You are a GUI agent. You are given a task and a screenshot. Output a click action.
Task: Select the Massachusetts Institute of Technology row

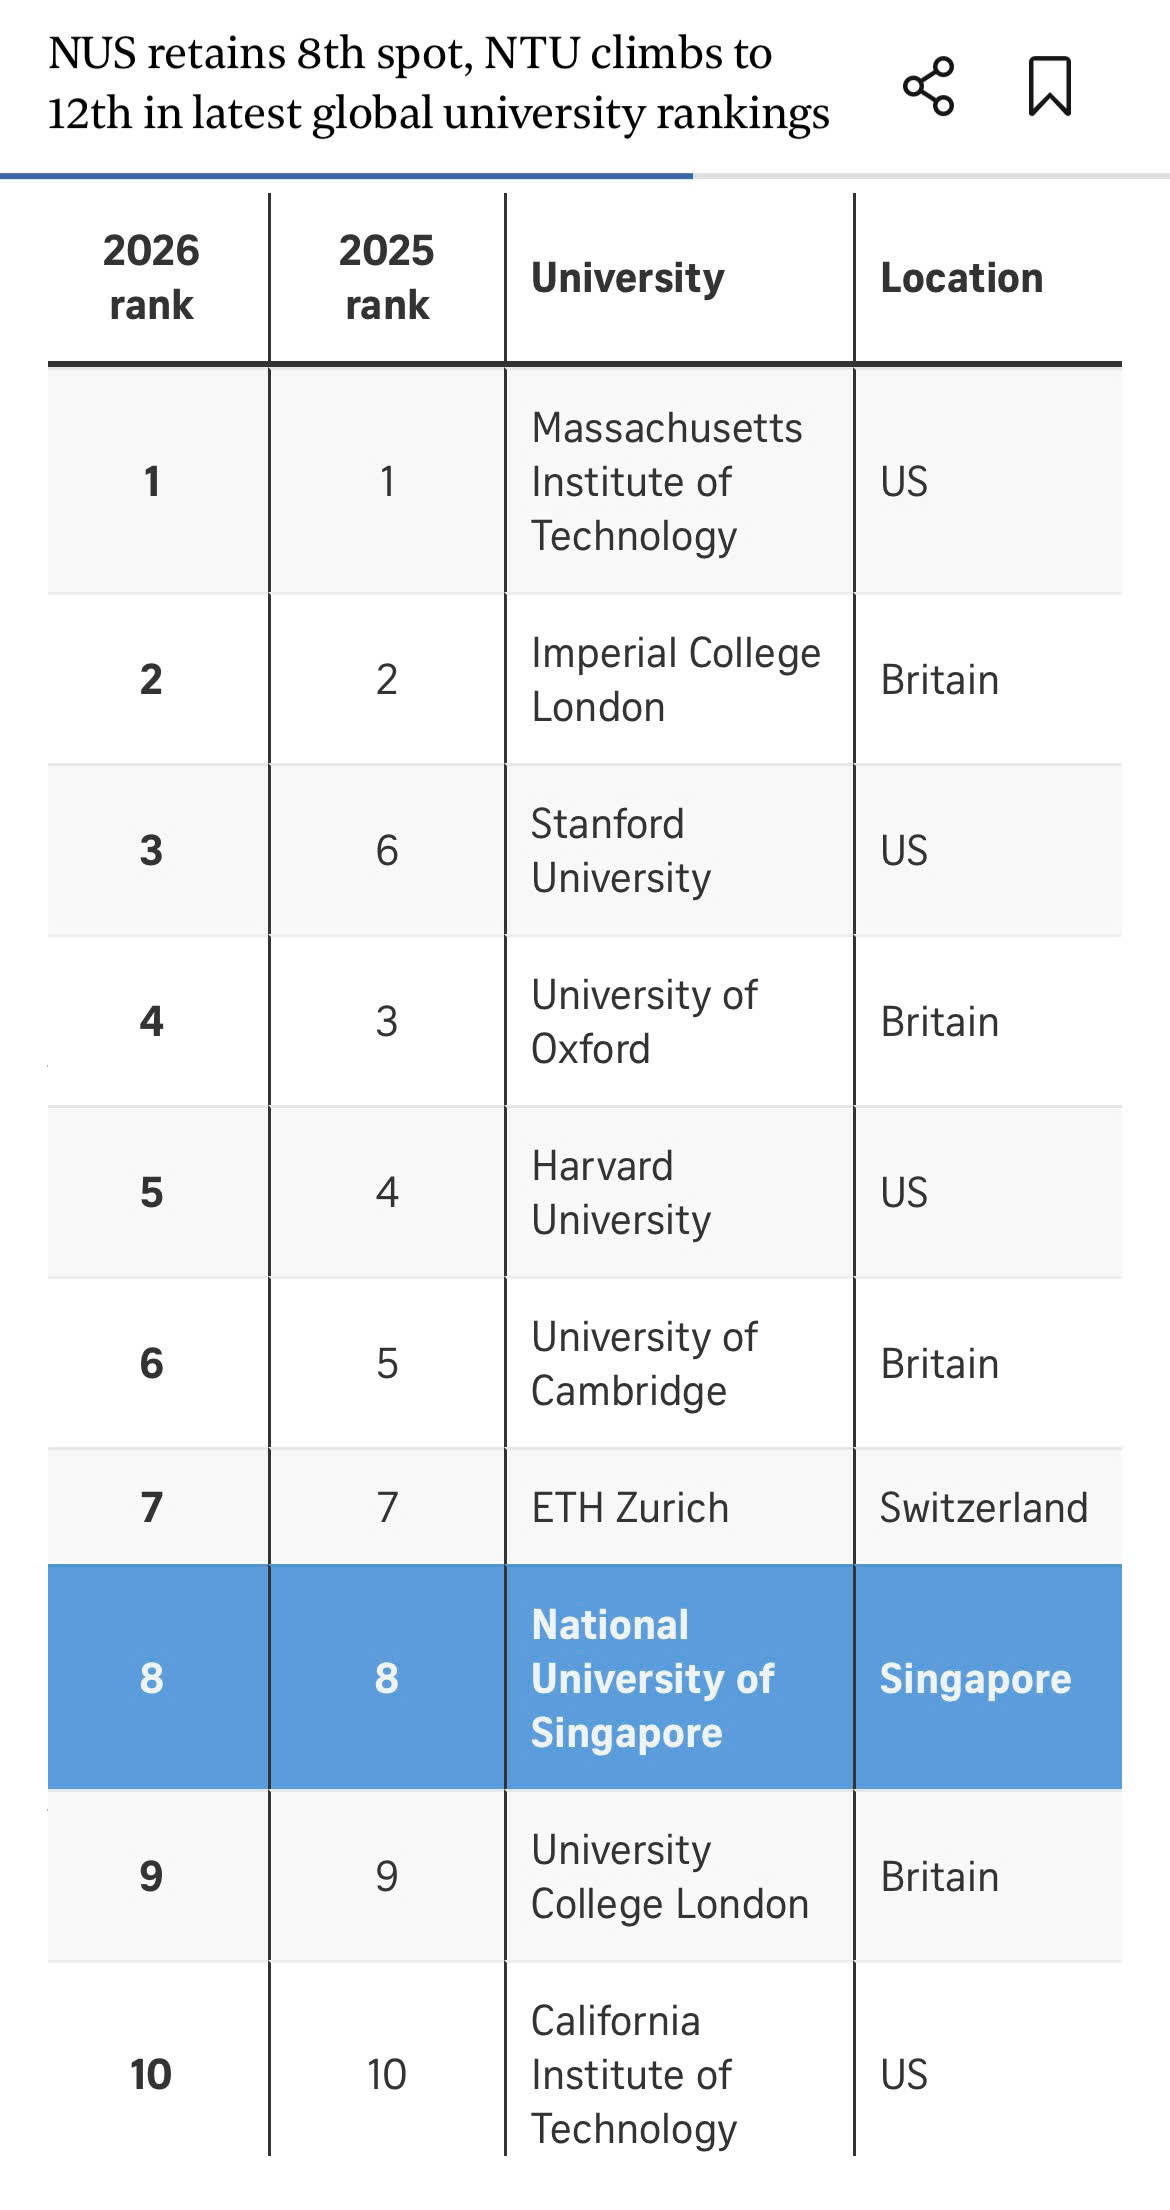point(585,481)
